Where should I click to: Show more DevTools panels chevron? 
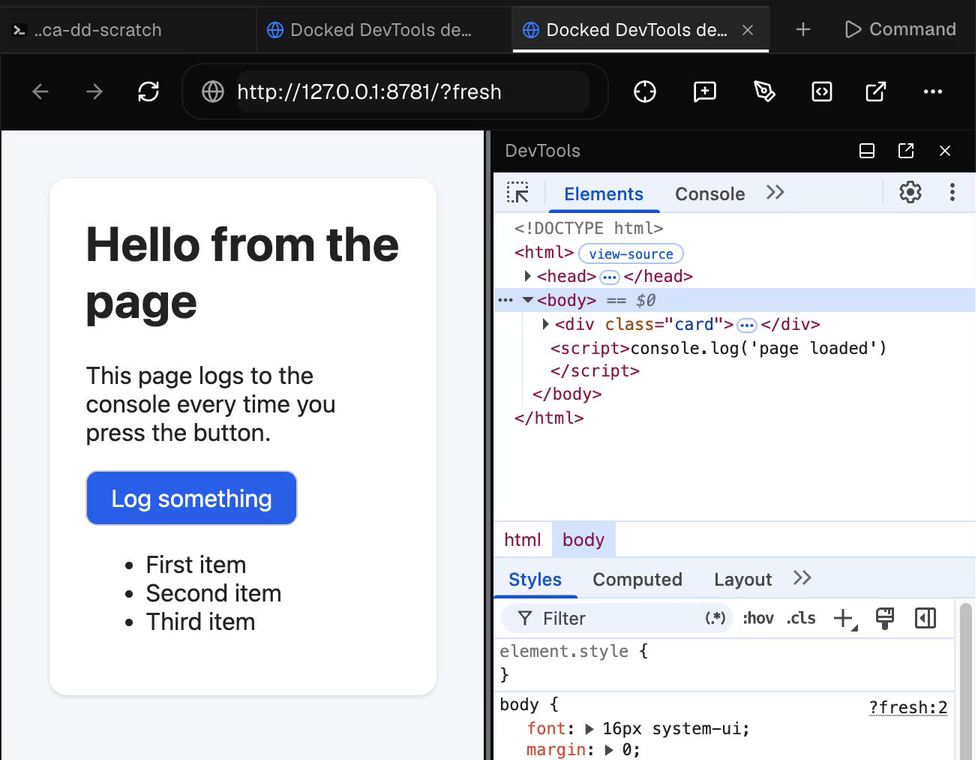(x=775, y=192)
